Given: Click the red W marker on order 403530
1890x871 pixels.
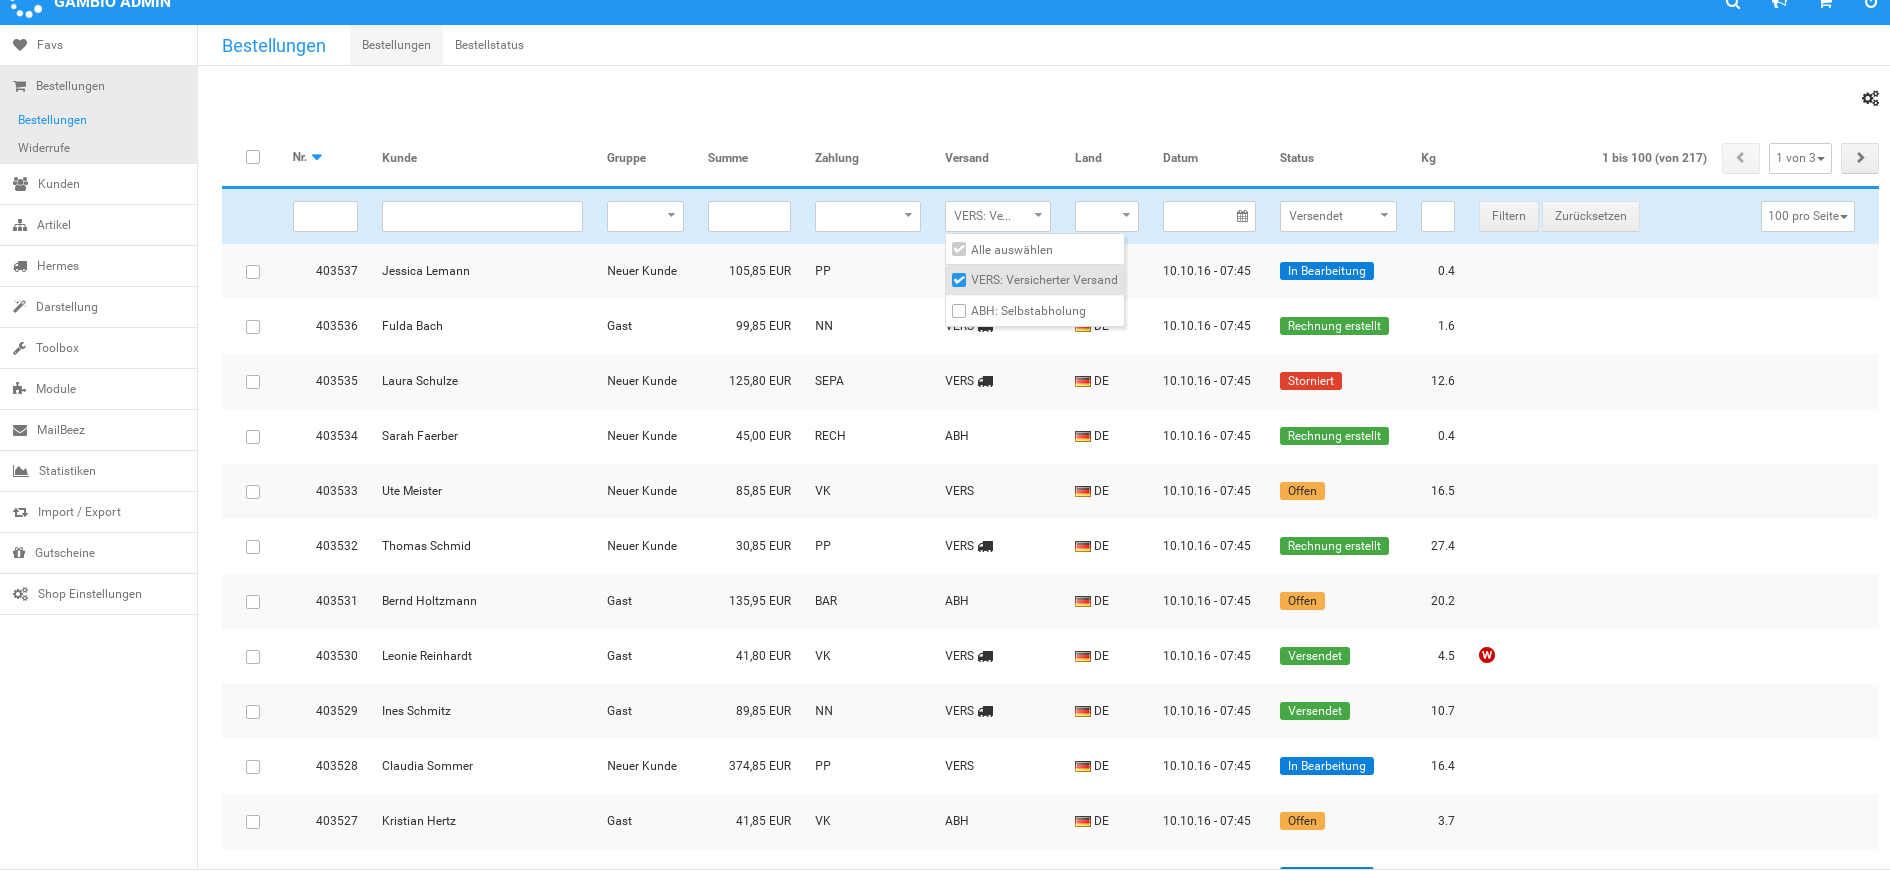Looking at the screenshot, I should pyautogui.click(x=1487, y=655).
